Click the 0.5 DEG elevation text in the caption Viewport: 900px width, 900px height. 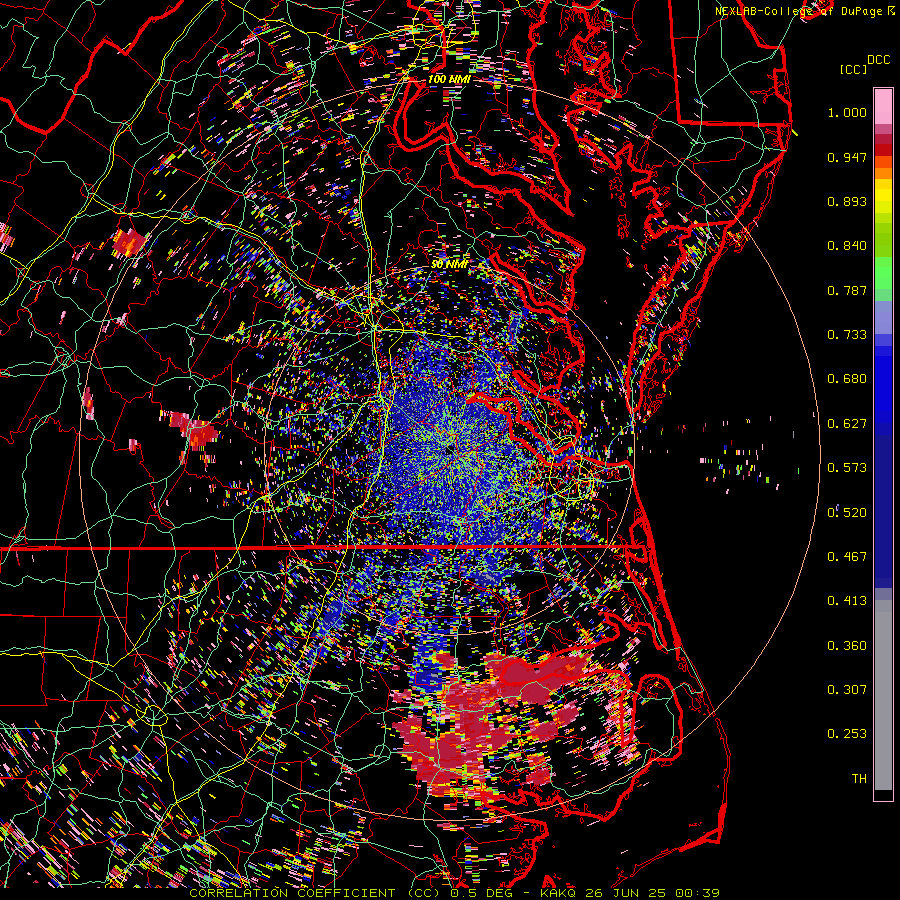tap(481, 893)
